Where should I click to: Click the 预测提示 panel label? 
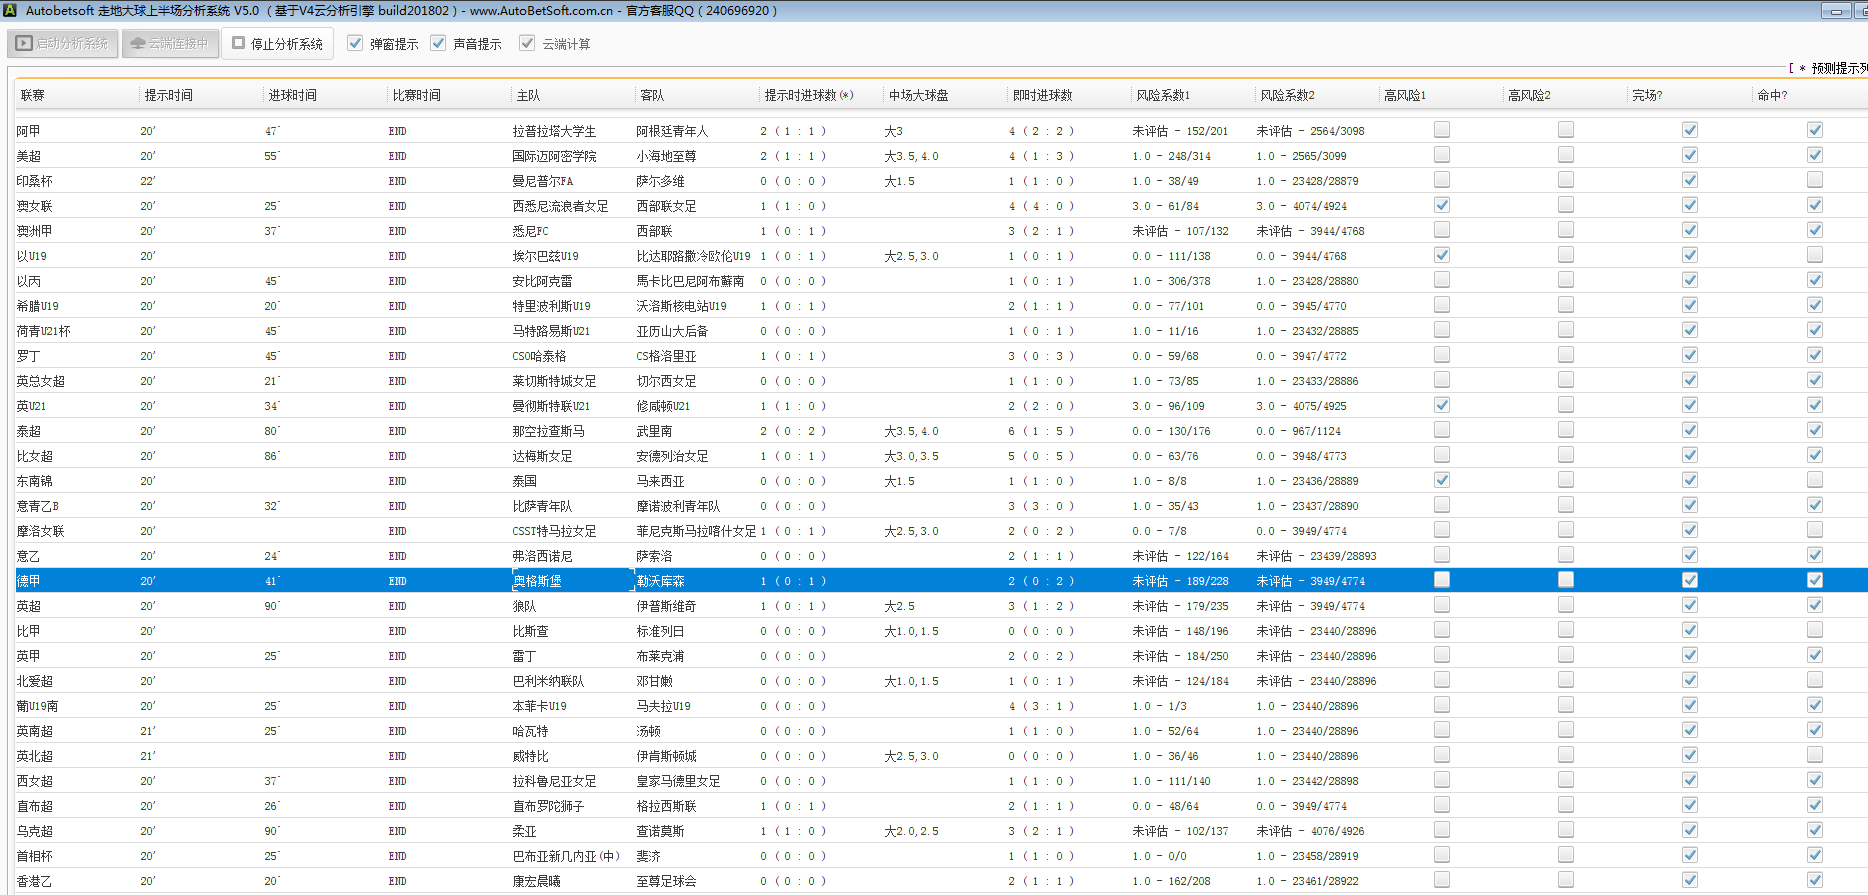1838,68
